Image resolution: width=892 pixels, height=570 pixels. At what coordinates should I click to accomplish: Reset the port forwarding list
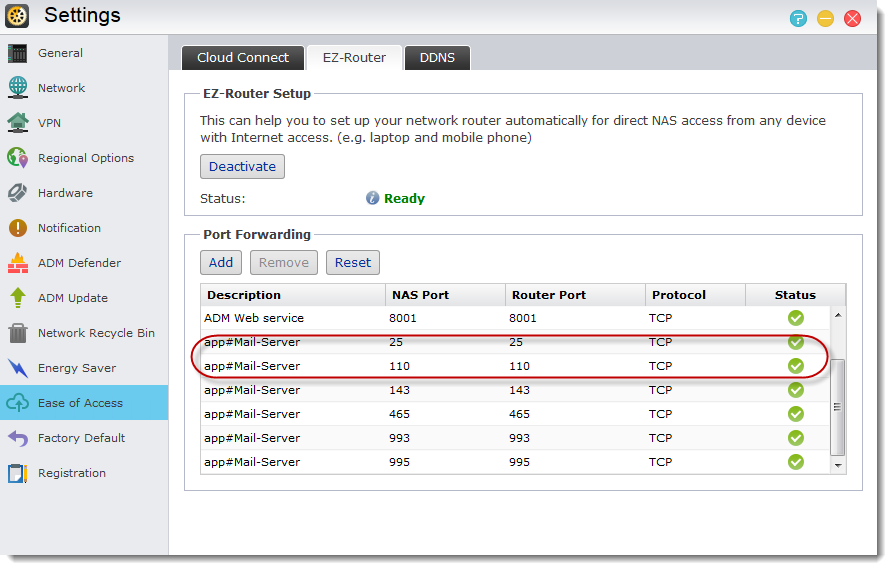[x=353, y=263]
